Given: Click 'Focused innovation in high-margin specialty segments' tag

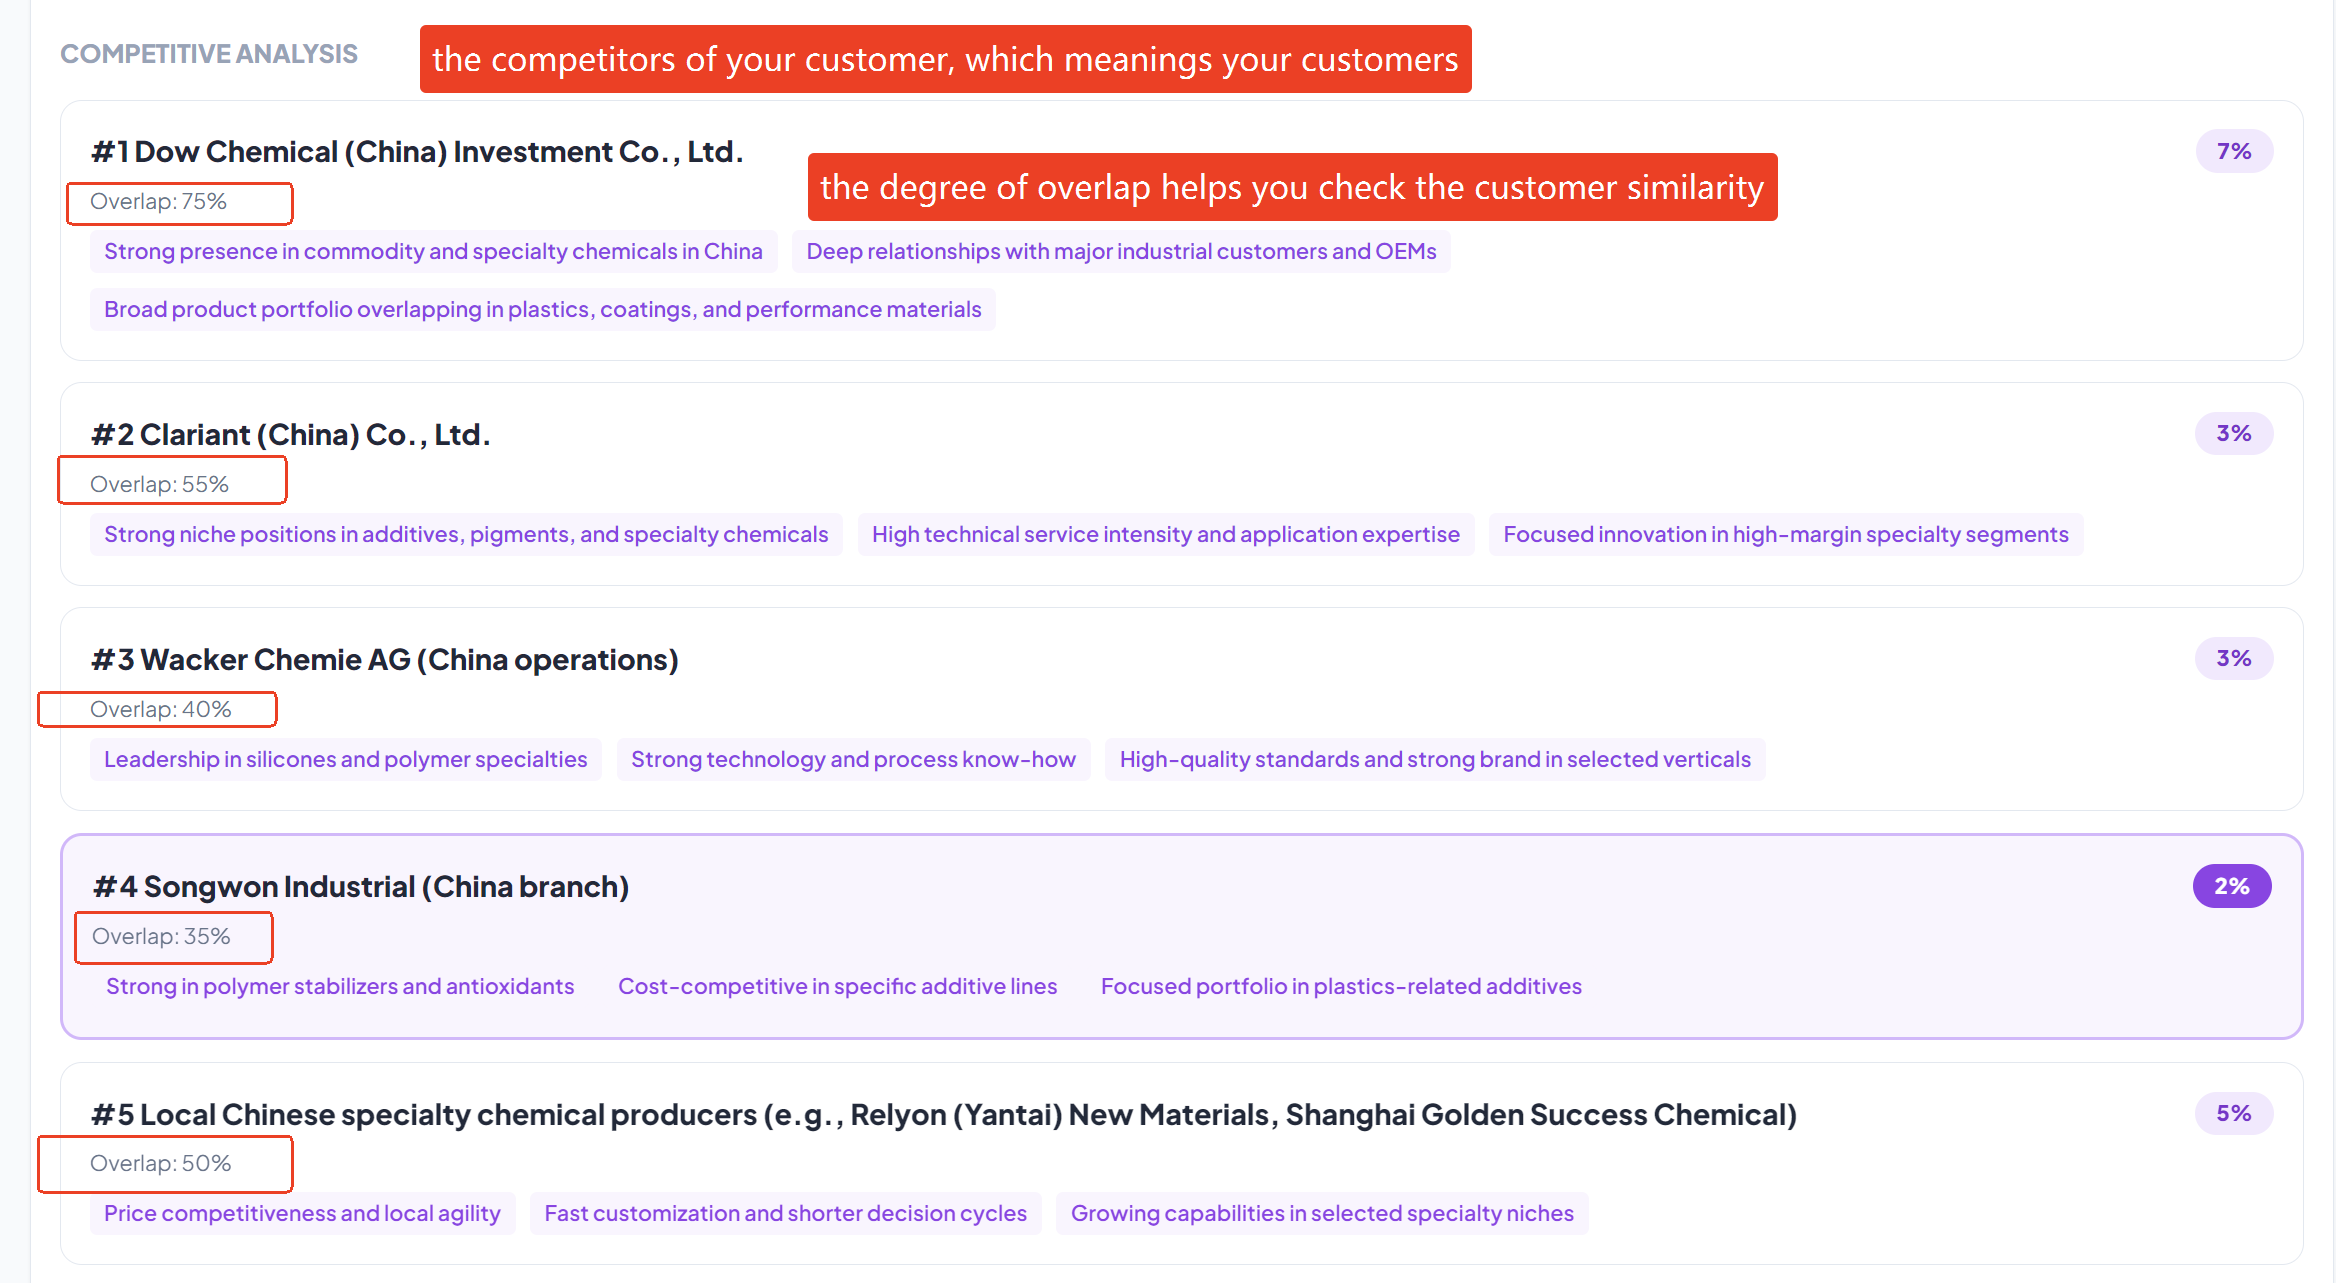Looking at the screenshot, I should [x=1786, y=534].
